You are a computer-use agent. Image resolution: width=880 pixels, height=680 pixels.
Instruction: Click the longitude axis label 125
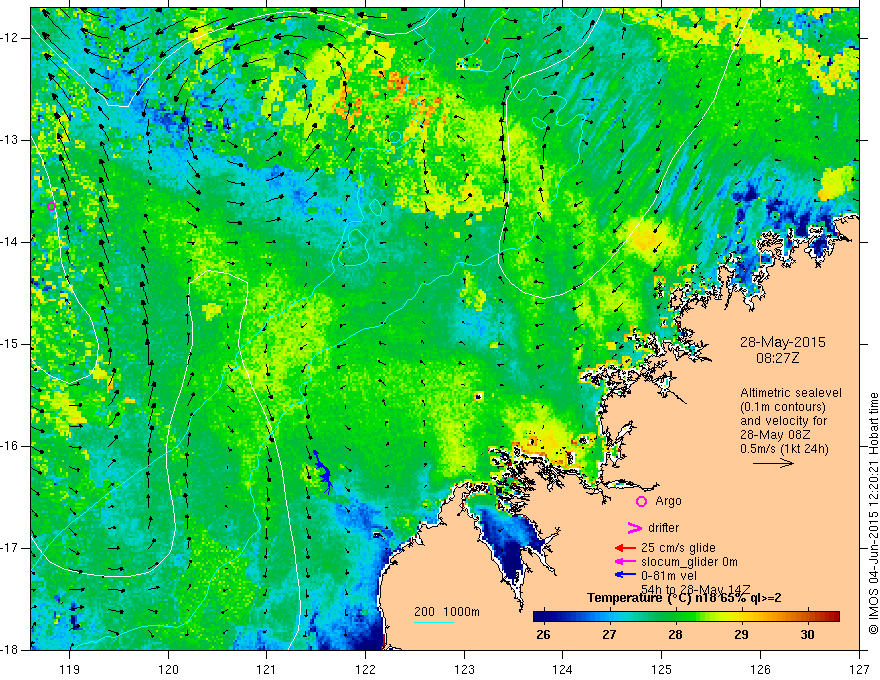[x=662, y=669]
